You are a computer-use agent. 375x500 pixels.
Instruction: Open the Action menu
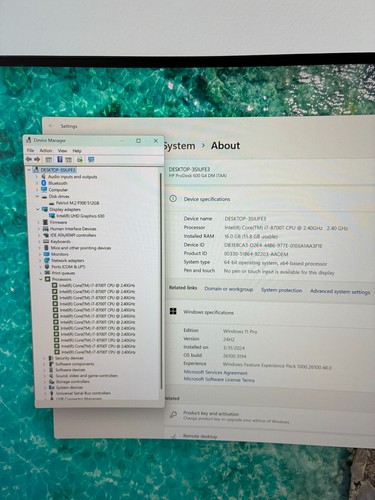click(46, 151)
